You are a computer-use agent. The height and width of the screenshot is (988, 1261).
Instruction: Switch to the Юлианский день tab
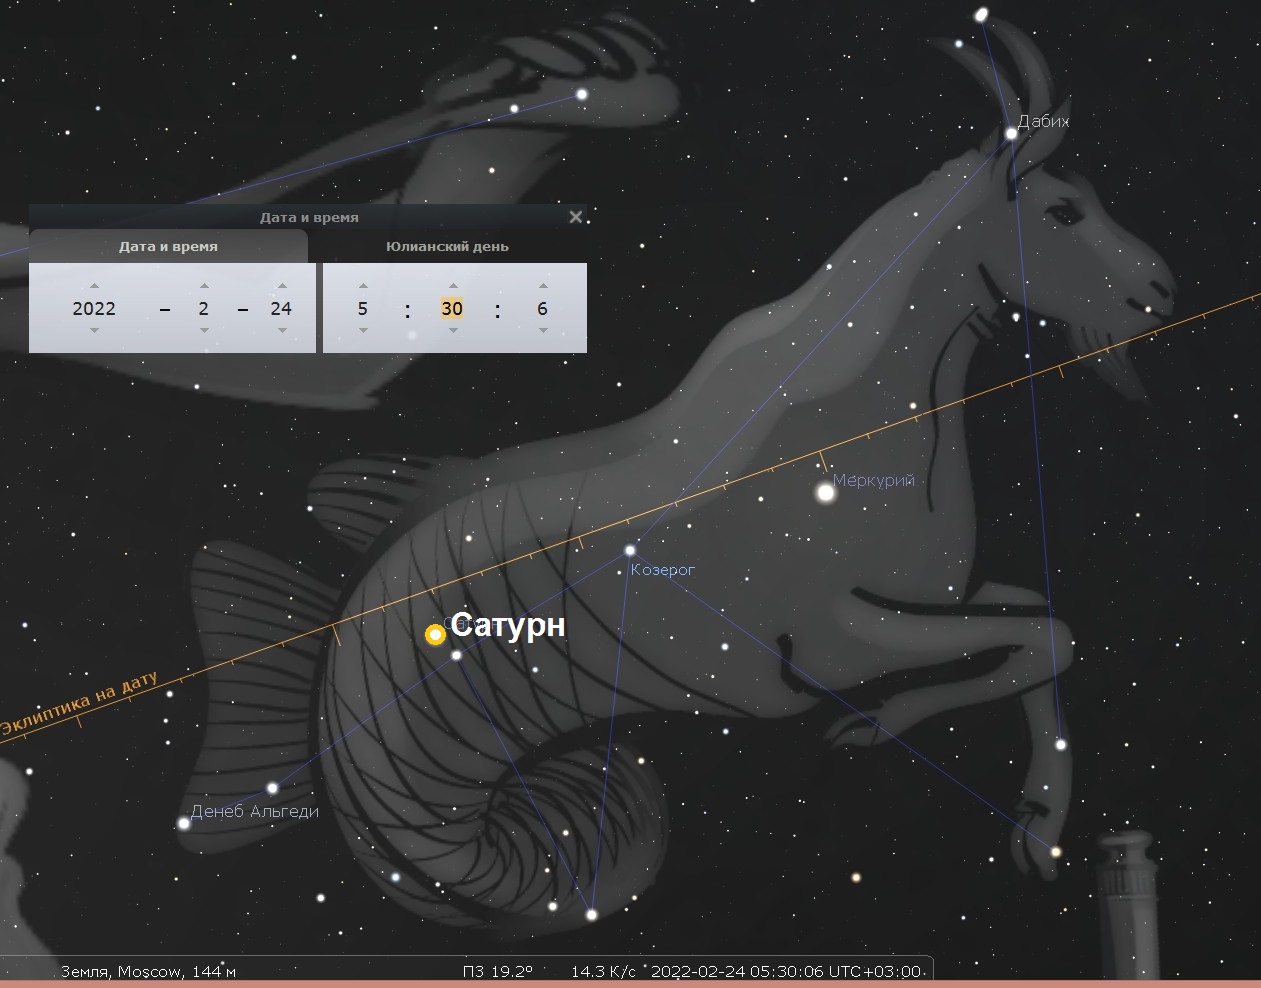pyautogui.click(x=447, y=247)
